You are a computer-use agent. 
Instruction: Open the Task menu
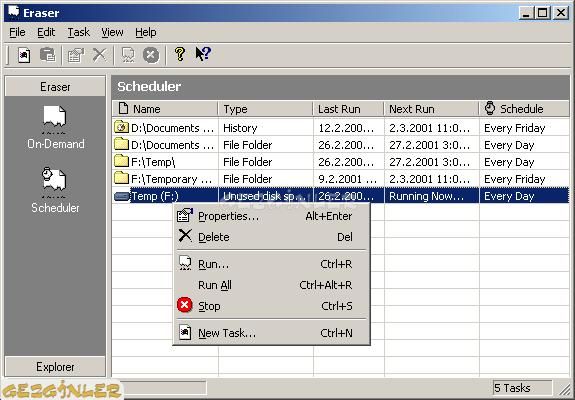(x=78, y=32)
